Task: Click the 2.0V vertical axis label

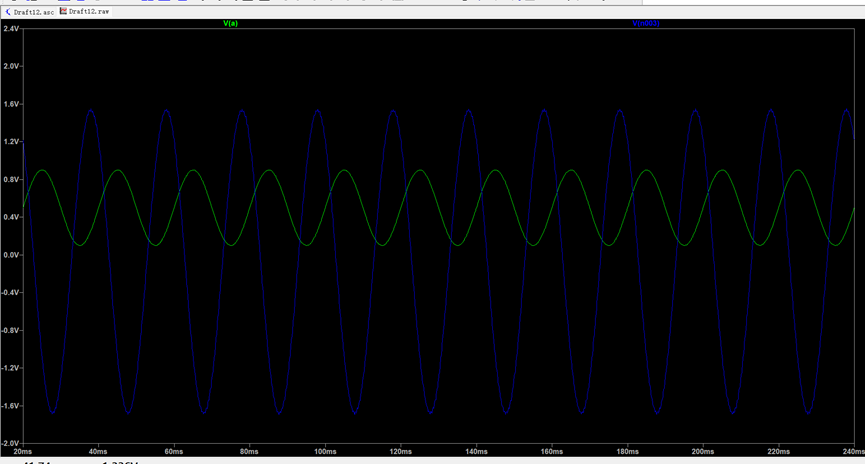Action: coord(11,66)
